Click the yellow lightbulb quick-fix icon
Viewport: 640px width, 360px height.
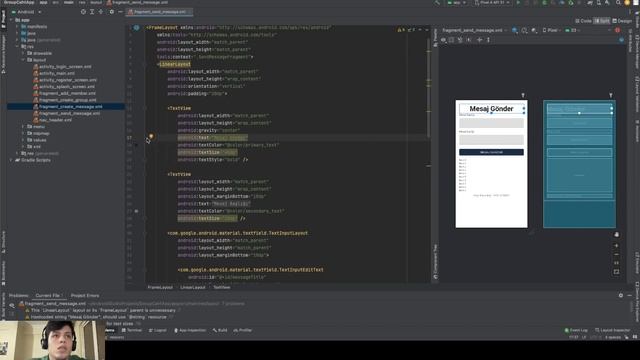(151, 136)
